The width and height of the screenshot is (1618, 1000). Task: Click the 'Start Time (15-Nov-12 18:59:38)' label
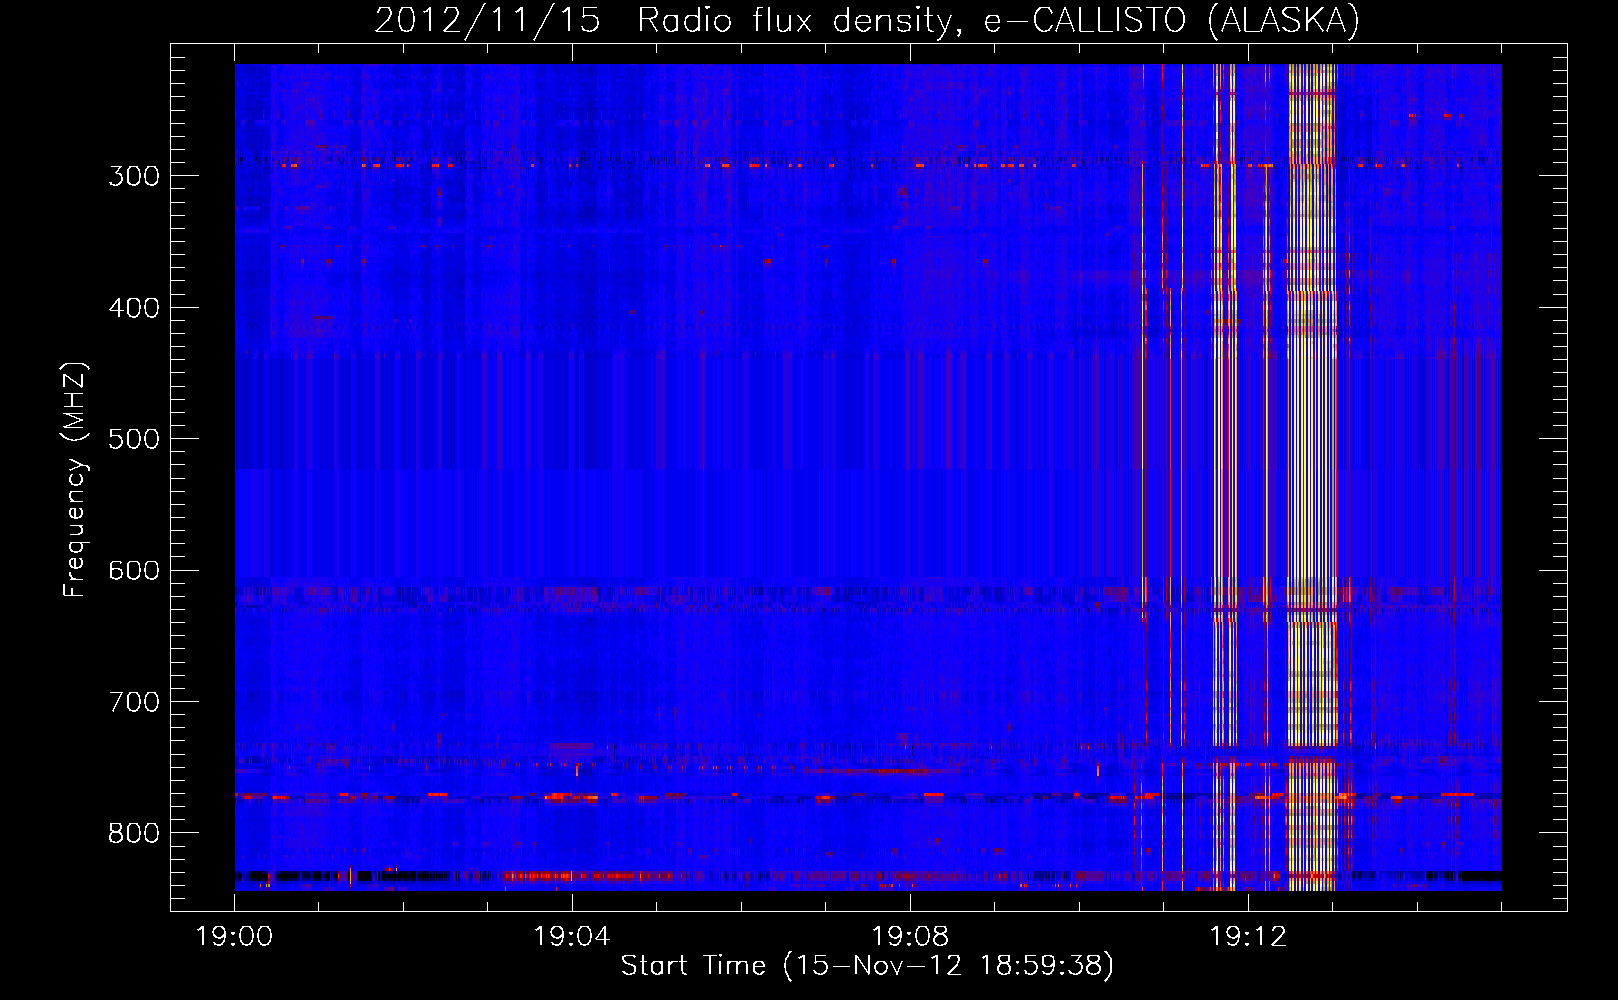(x=867, y=966)
